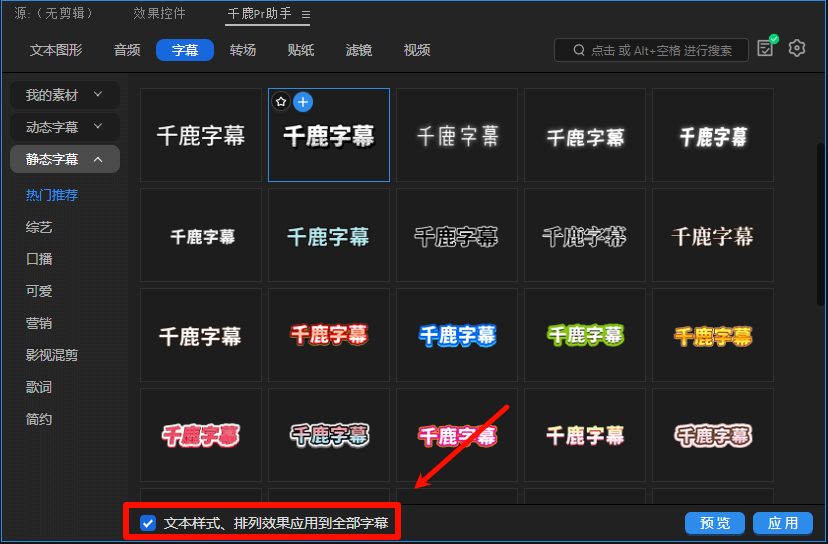Viewport: 828px width, 544px height.
Task: Open the 视频 tab
Action: point(417,50)
